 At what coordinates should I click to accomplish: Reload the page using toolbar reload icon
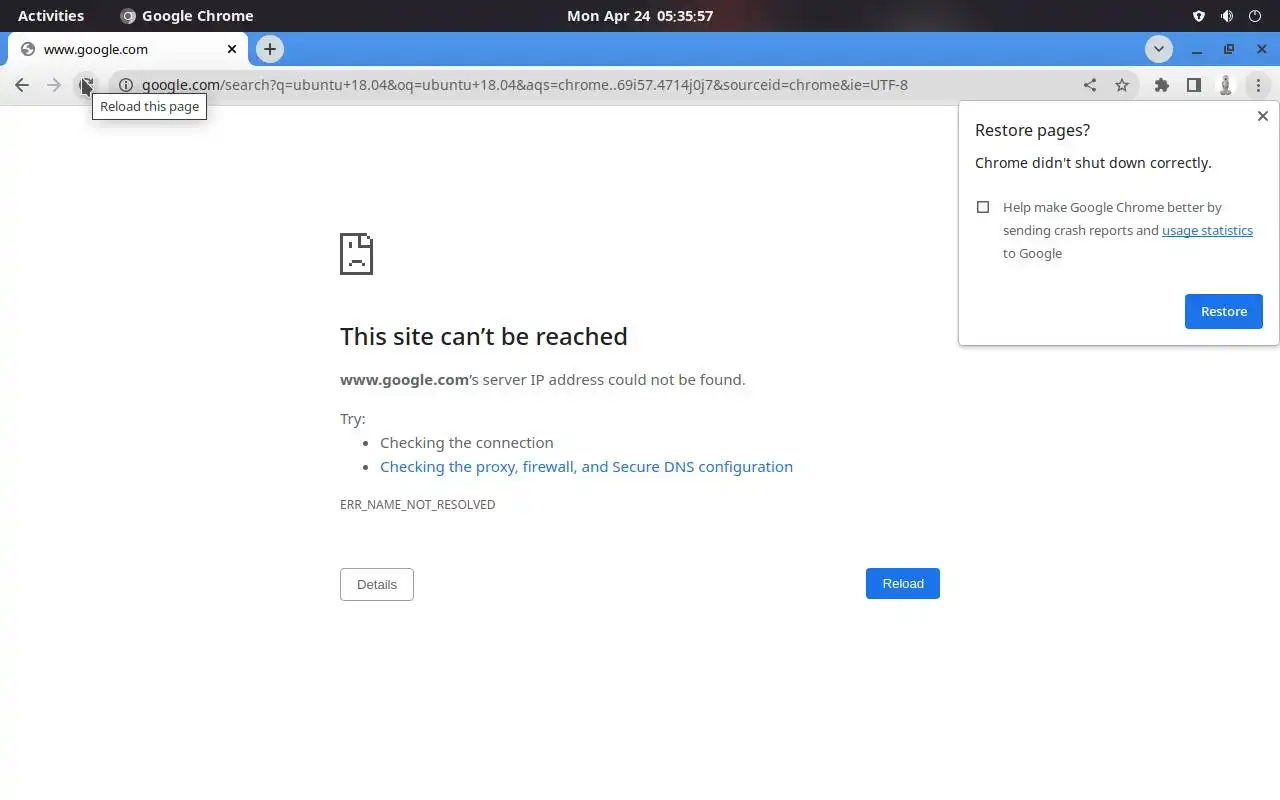(x=87, y=85)
